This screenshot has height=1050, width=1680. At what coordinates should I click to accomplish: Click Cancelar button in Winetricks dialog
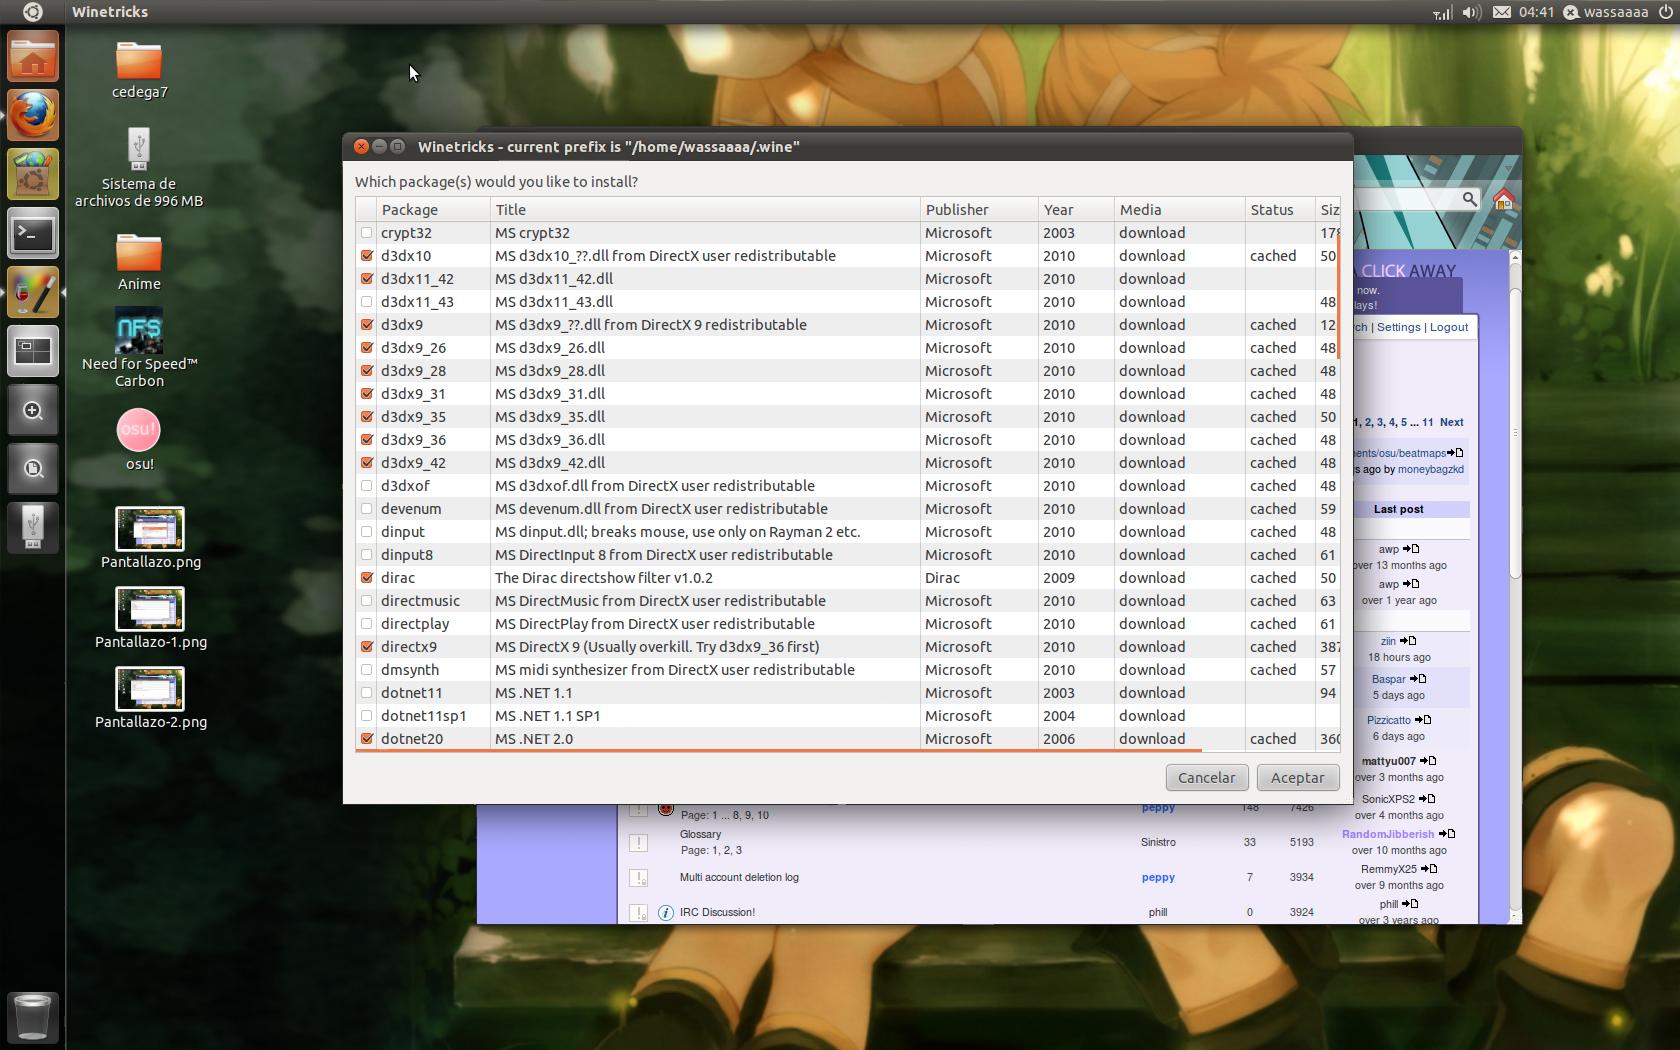click(x=1206, y=777)
